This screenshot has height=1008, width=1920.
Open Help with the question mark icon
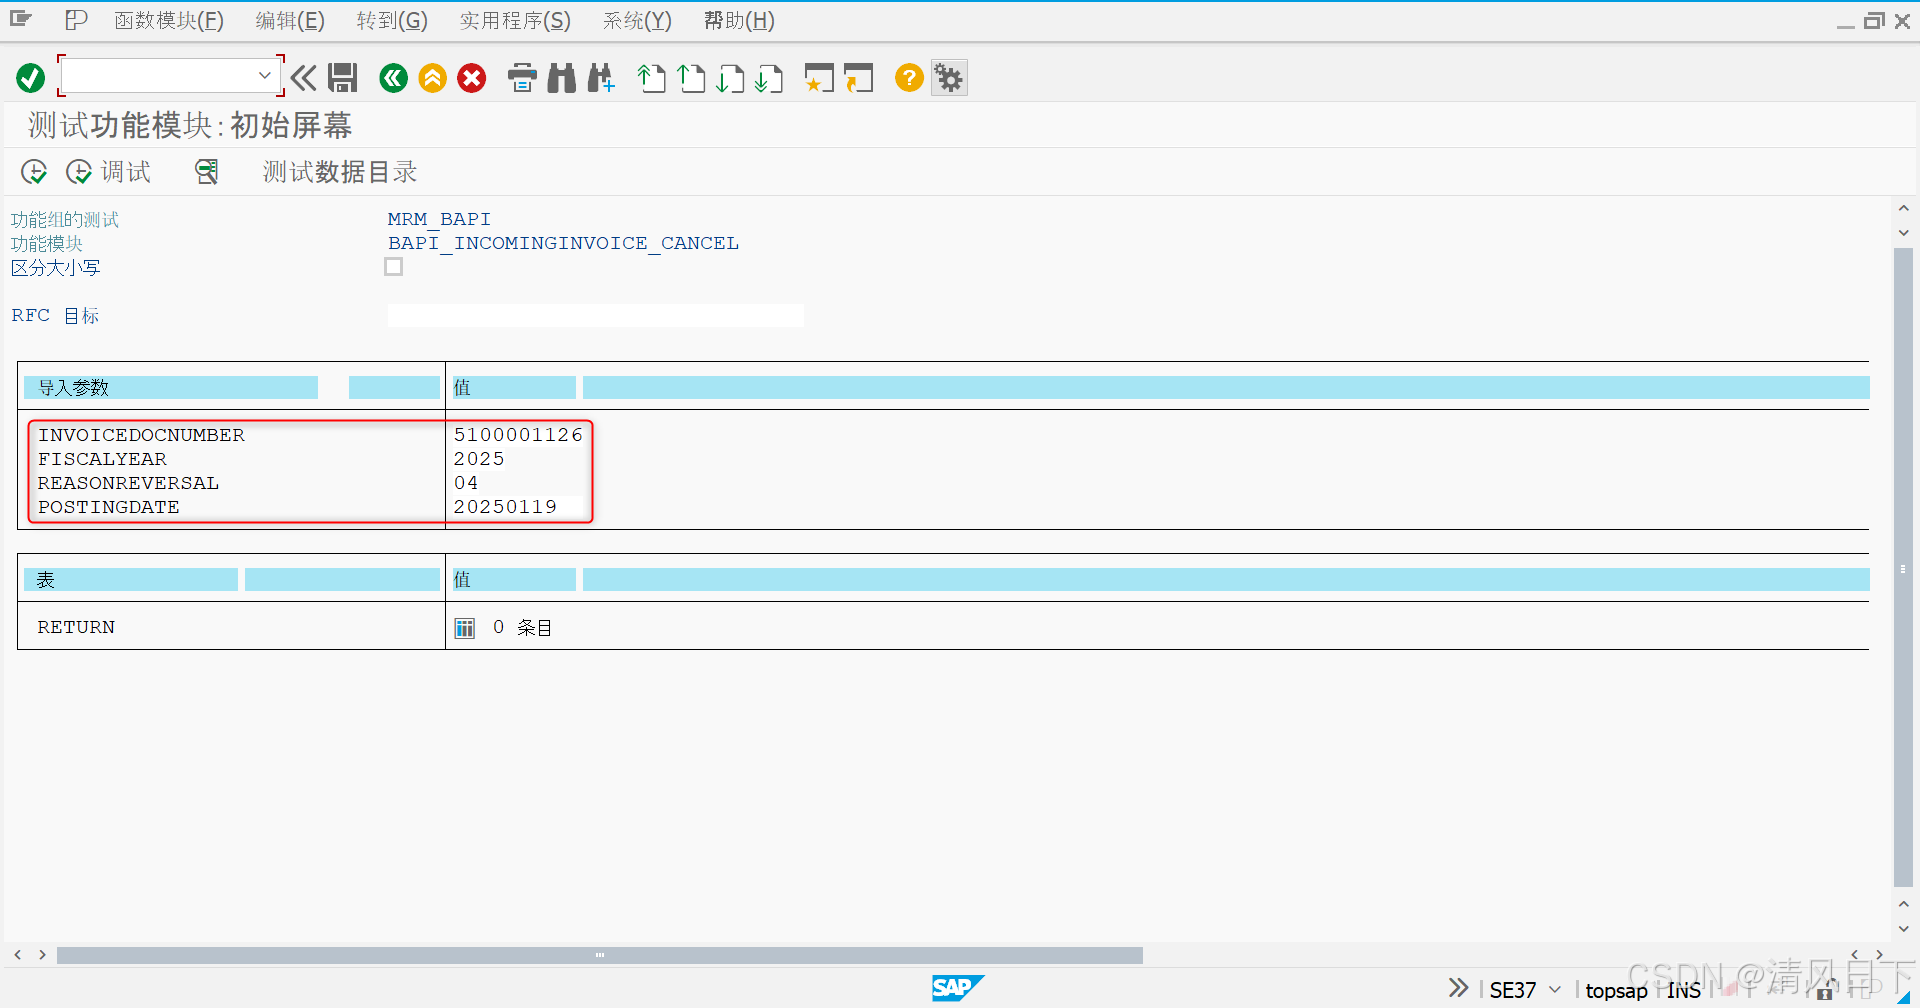point(908,77)
